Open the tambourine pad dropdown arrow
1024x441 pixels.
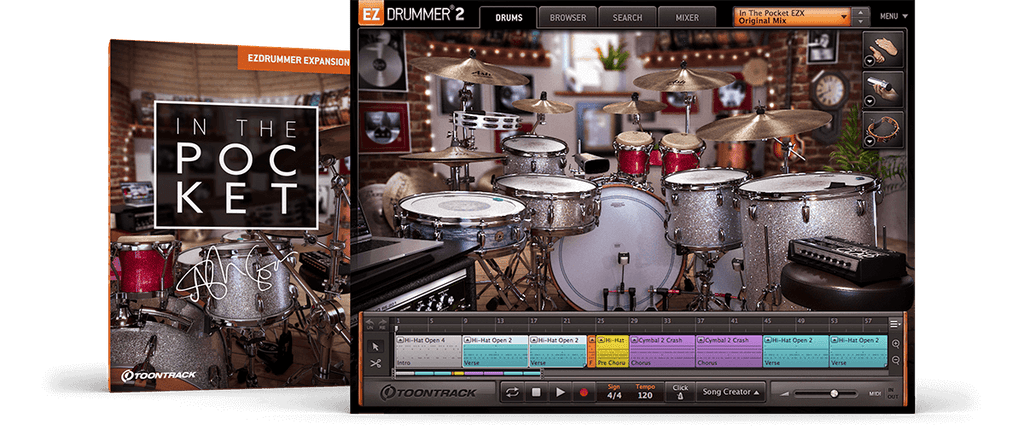pos(870,142)
